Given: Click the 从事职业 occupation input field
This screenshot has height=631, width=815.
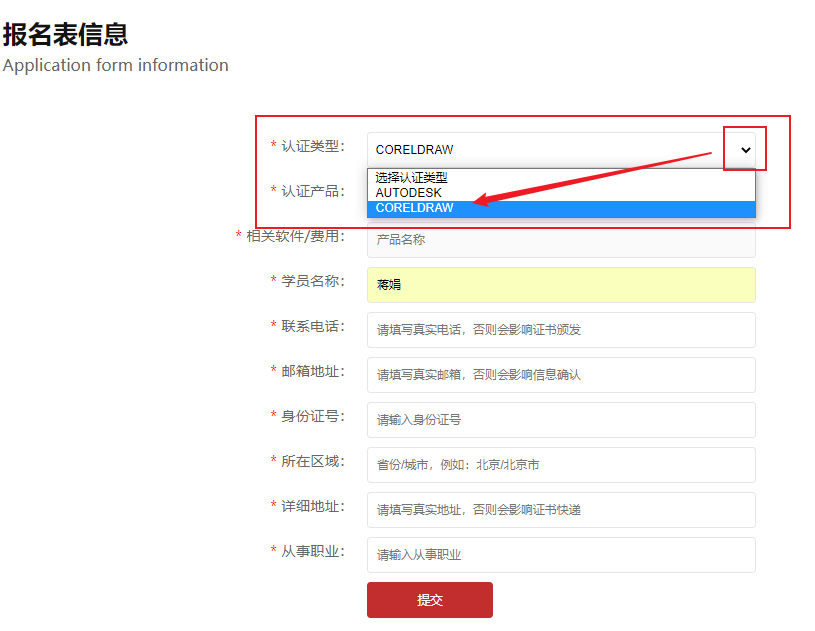Looking at the screenshot, I should (x=561, y=555).
